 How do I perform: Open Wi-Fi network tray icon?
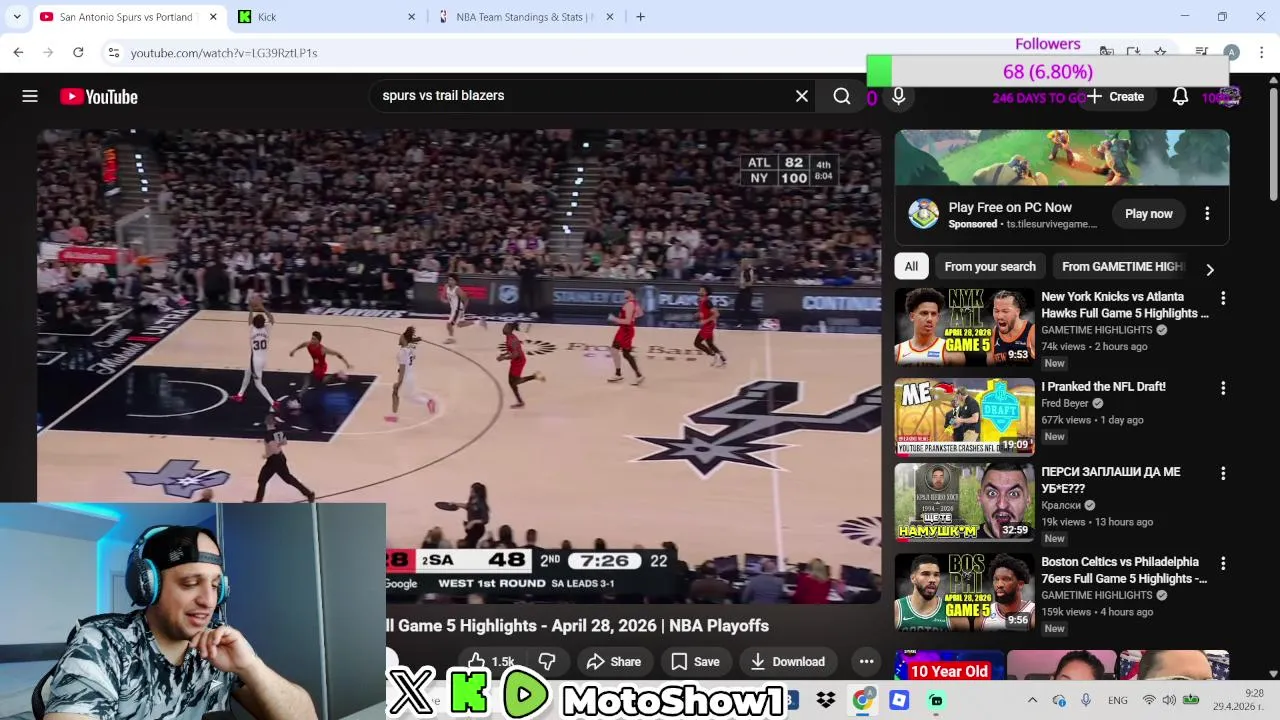[1149, 700]
